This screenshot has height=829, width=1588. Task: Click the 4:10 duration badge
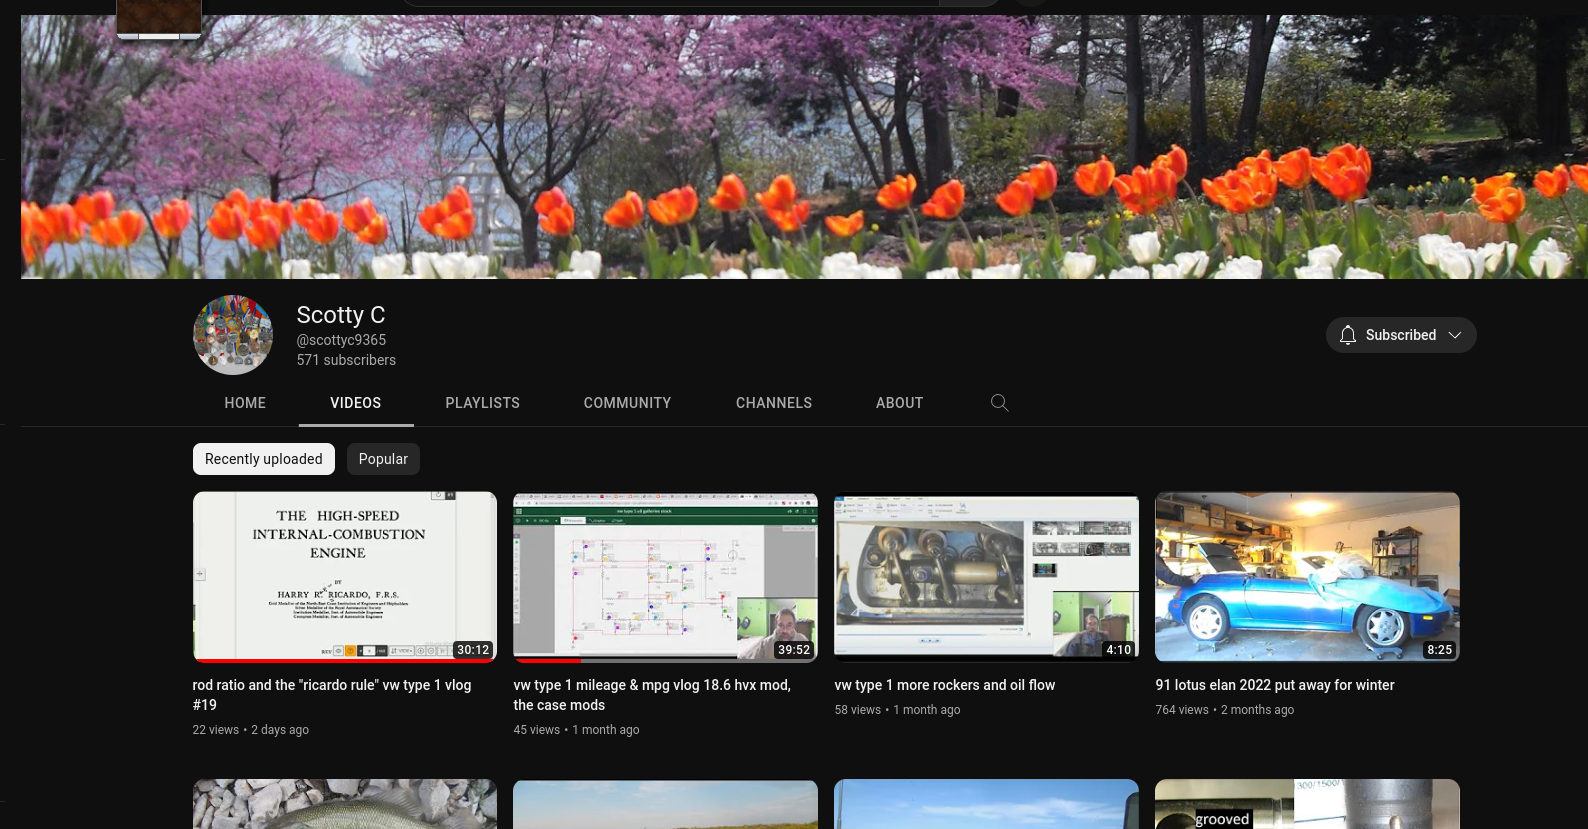1118,650
